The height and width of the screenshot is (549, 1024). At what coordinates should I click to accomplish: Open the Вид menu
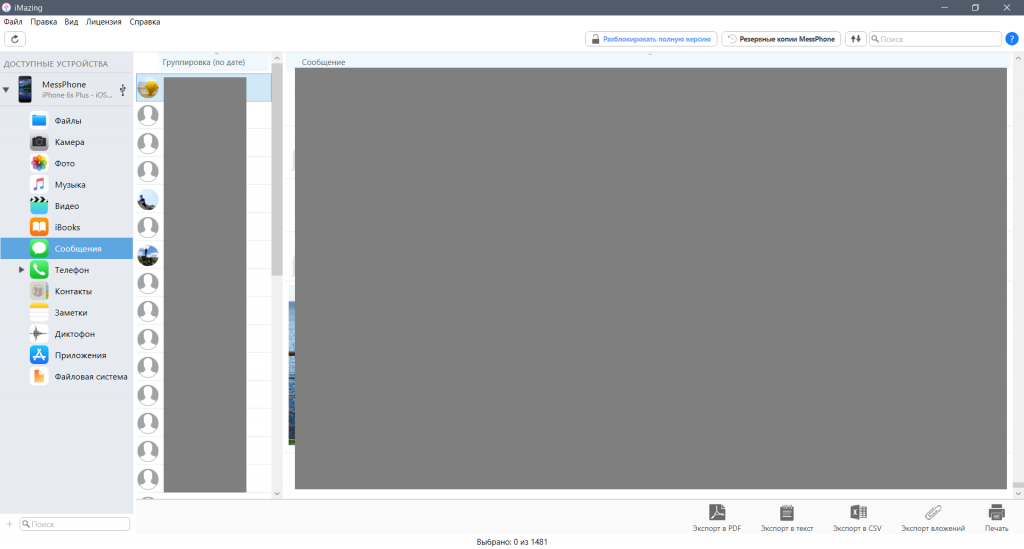pos(71,22)
